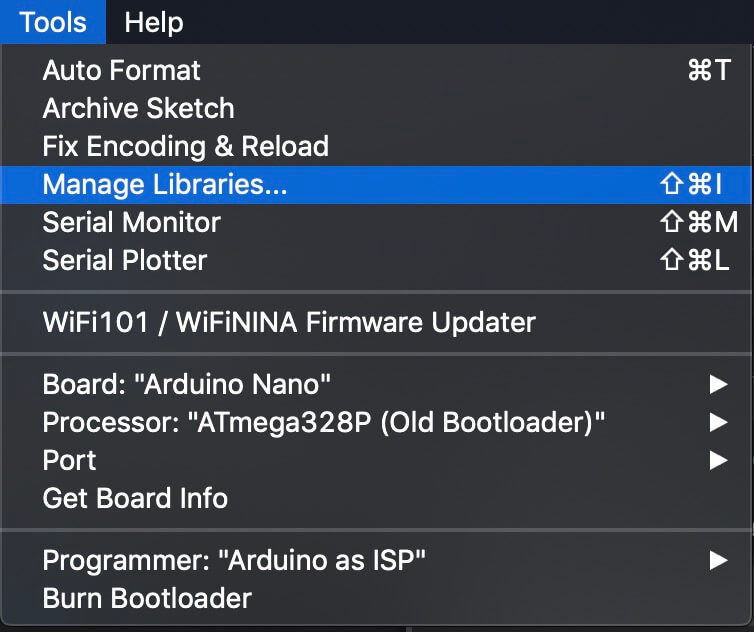The height and width of the screenshot is (632, 754).
Task: Choose Archive Sketch
Action: pos(376,108)
